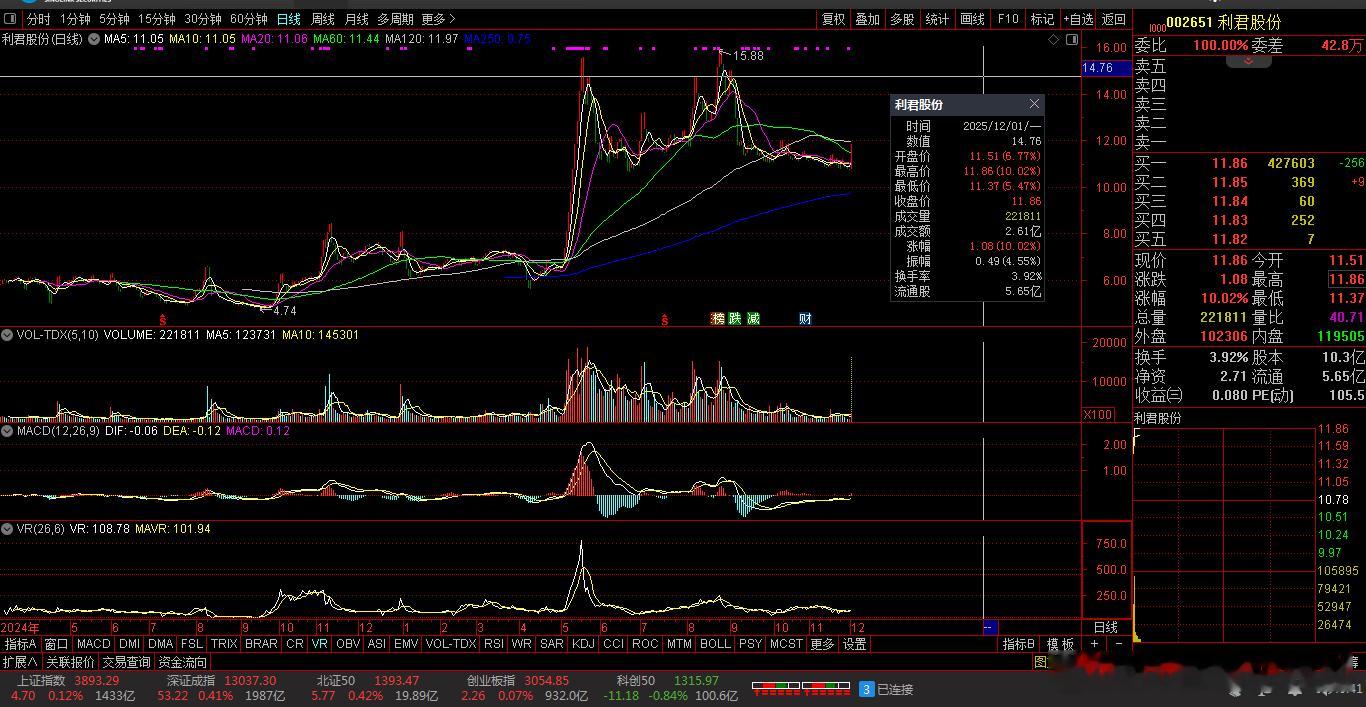Open the MACD panel indicator dropdown

click(x=8, y=431)
